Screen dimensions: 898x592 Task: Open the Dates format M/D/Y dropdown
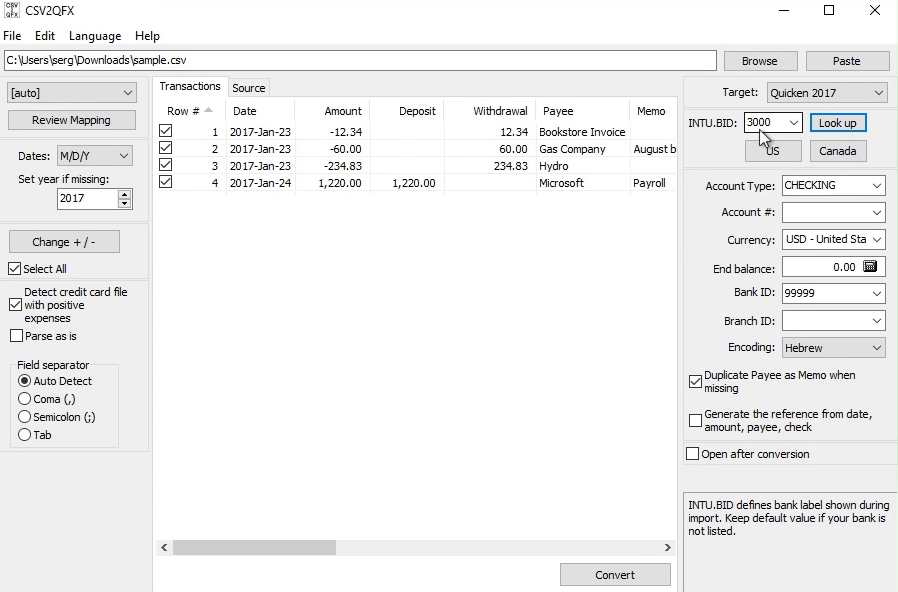coord(95,156)
